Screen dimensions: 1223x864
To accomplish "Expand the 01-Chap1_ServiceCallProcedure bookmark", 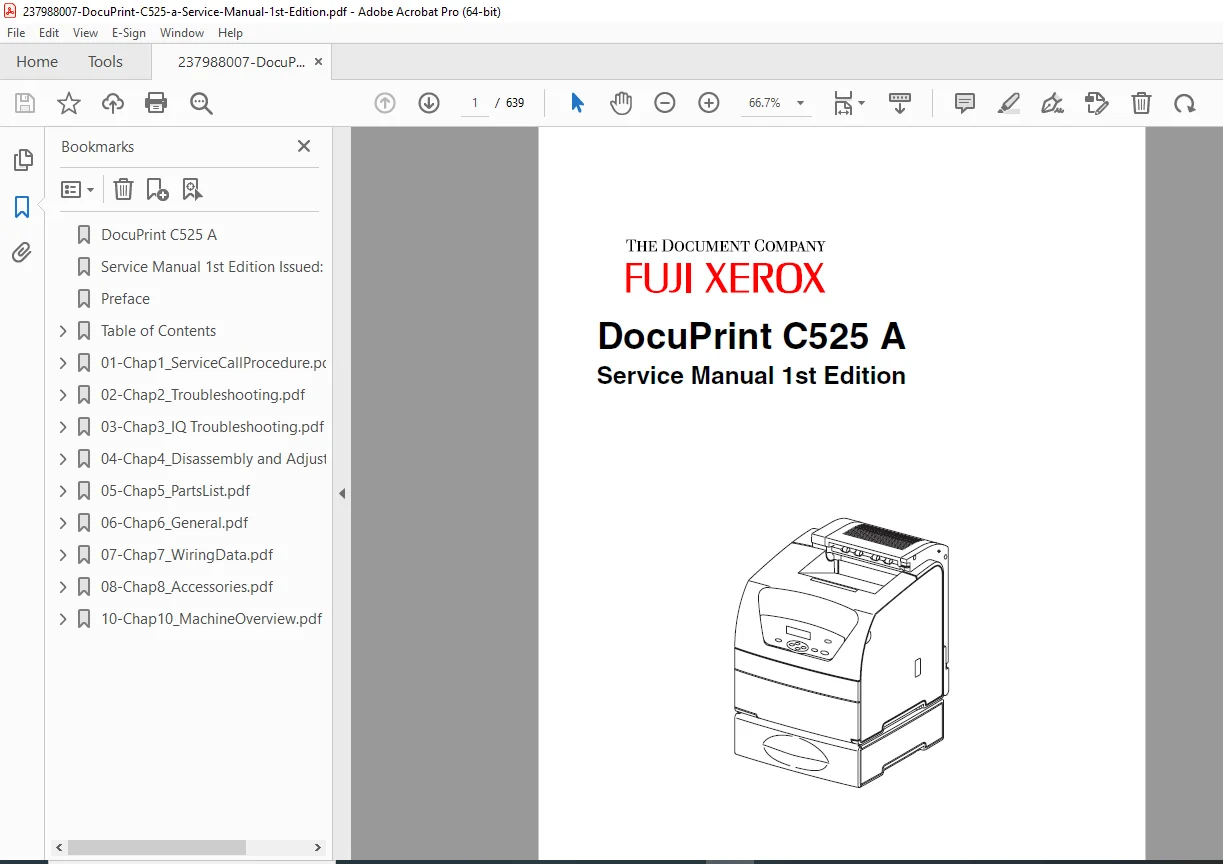I will click(x=63, y=363).
